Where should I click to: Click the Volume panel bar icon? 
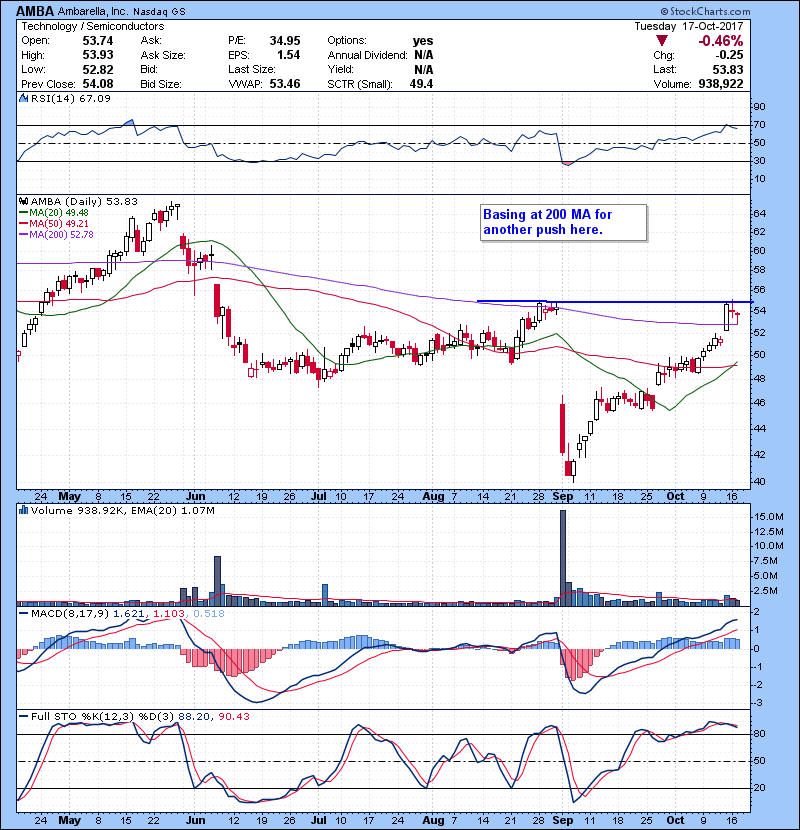23,510
